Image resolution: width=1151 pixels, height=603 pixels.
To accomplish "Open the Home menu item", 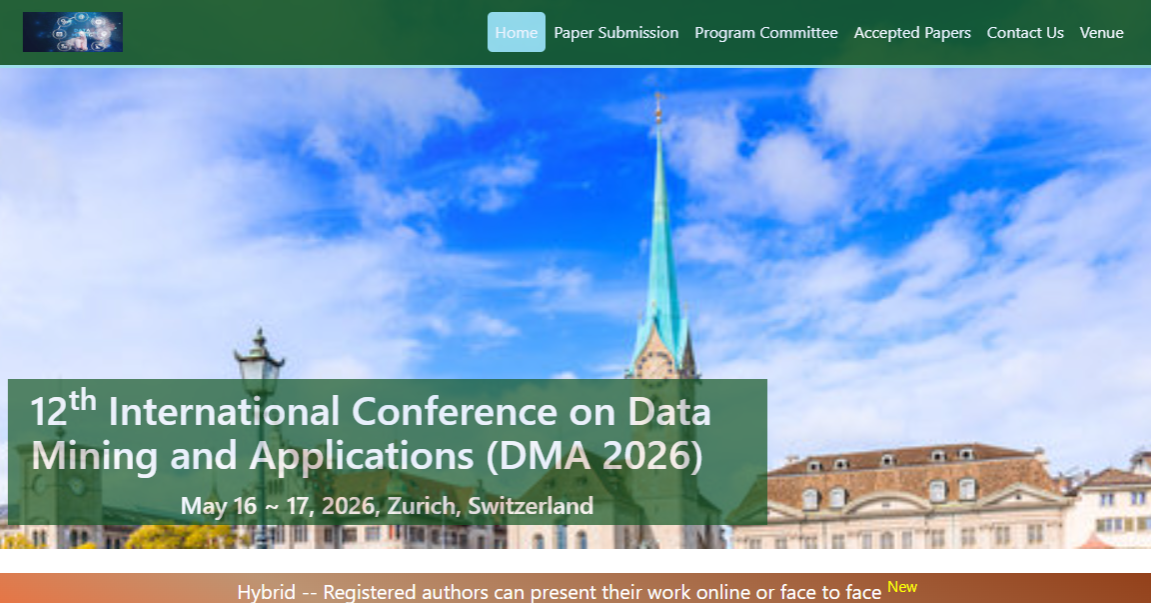I will (x=516, y=32).
